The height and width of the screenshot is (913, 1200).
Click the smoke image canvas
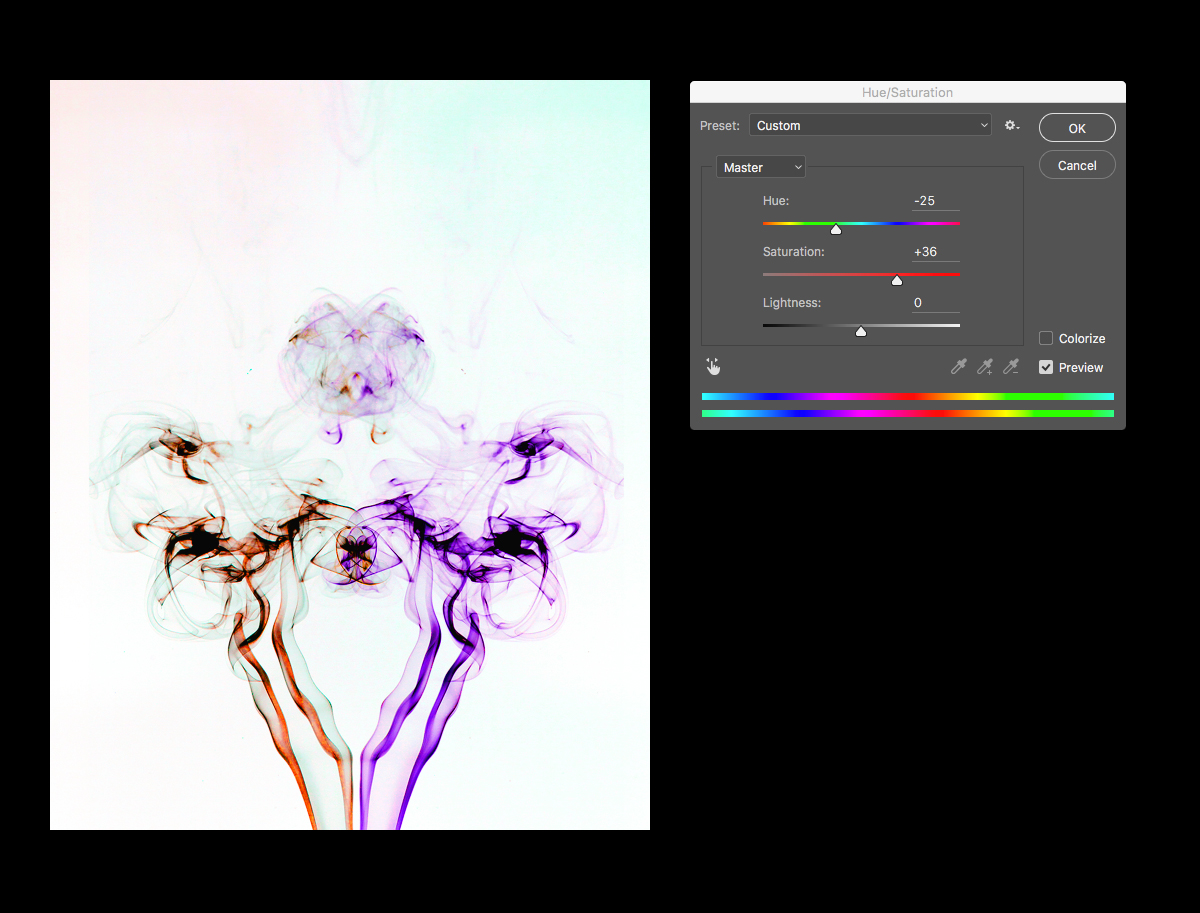coord(350,455)
